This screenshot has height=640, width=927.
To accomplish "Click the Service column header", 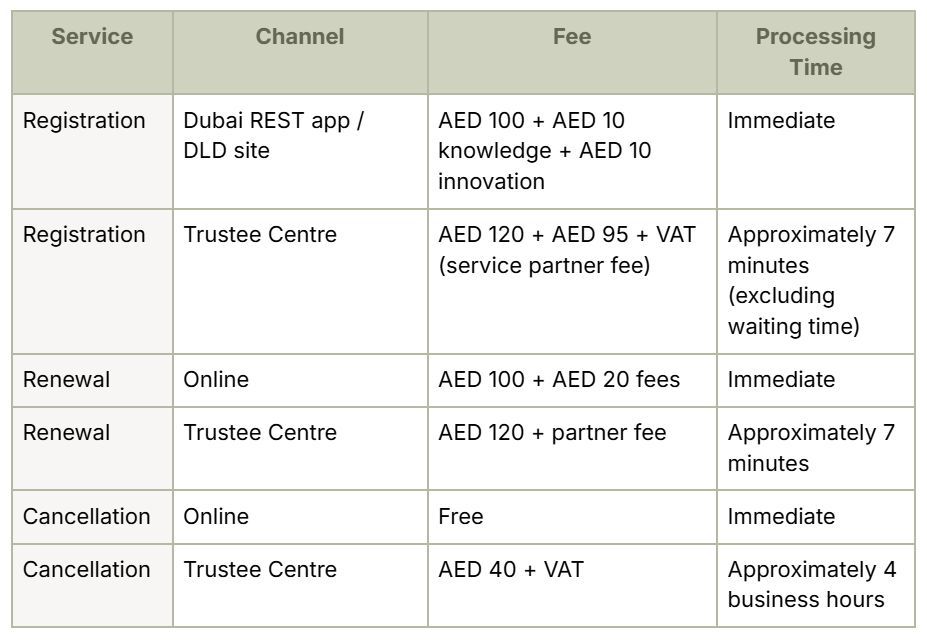I will point(92,37).
